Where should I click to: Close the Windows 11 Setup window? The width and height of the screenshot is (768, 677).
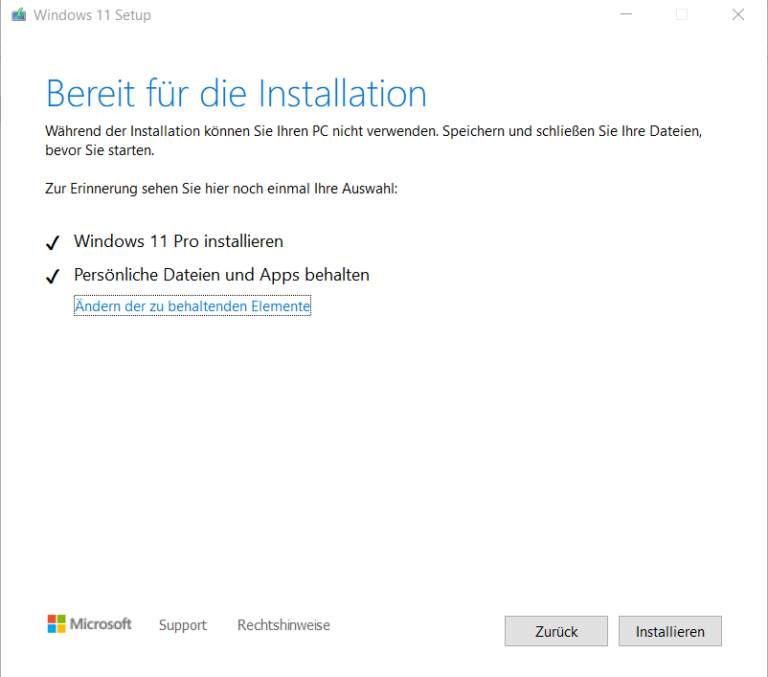coord(738,15)
